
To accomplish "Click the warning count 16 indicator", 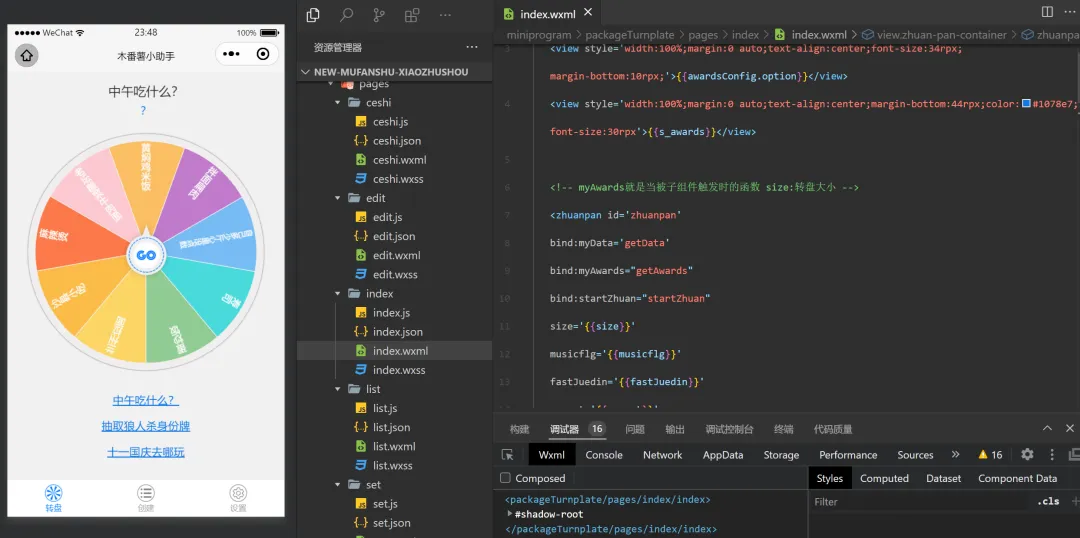I will pyautogui.click(x=990, y=455).
